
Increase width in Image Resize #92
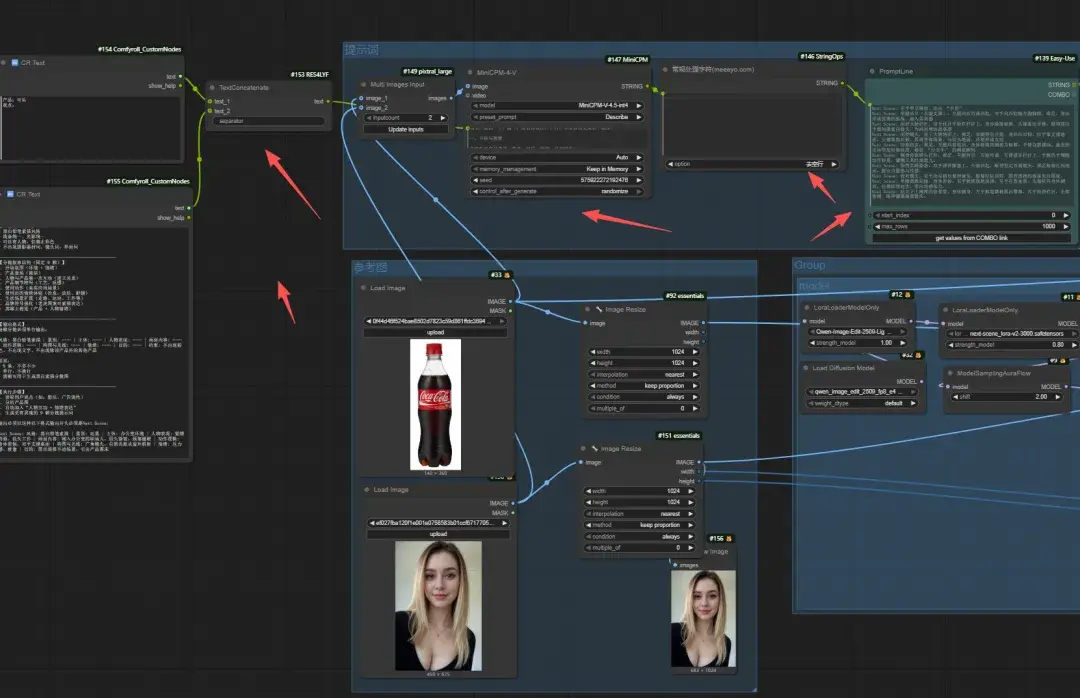point(695,351)
